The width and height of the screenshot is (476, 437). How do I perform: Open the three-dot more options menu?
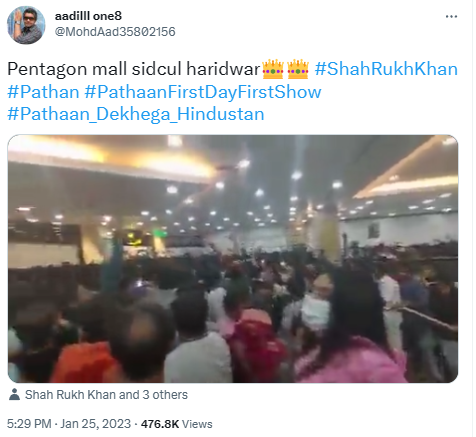click(x=451, y=16)
